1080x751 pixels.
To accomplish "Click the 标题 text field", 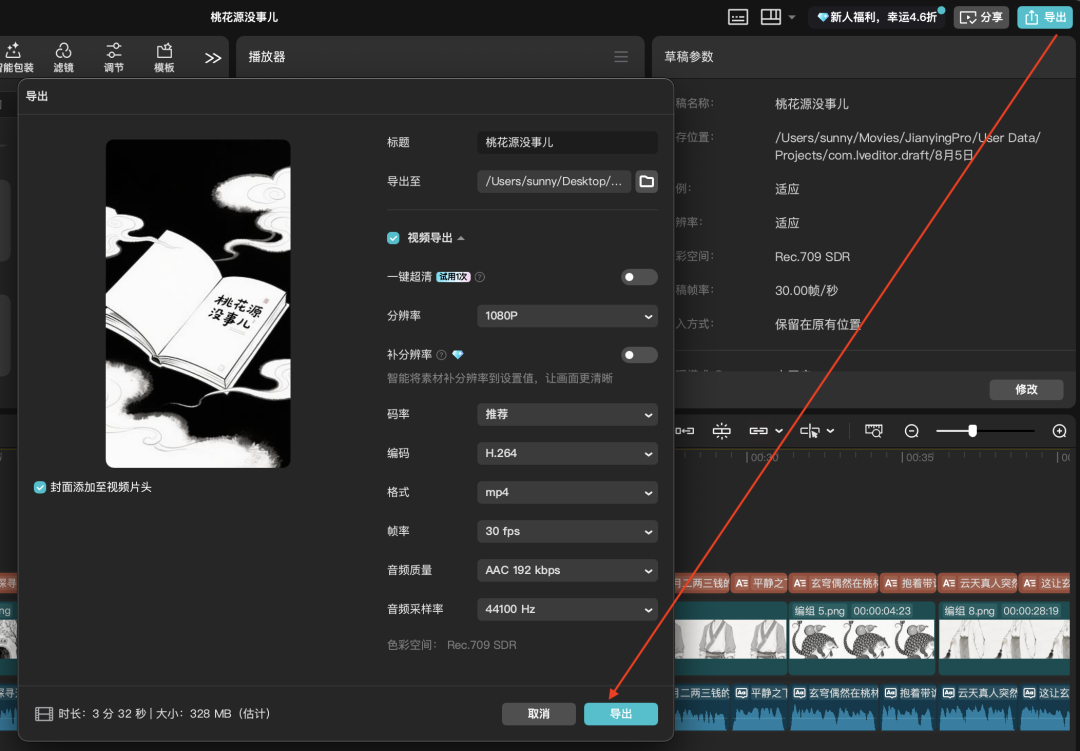I will coord(567,142).
